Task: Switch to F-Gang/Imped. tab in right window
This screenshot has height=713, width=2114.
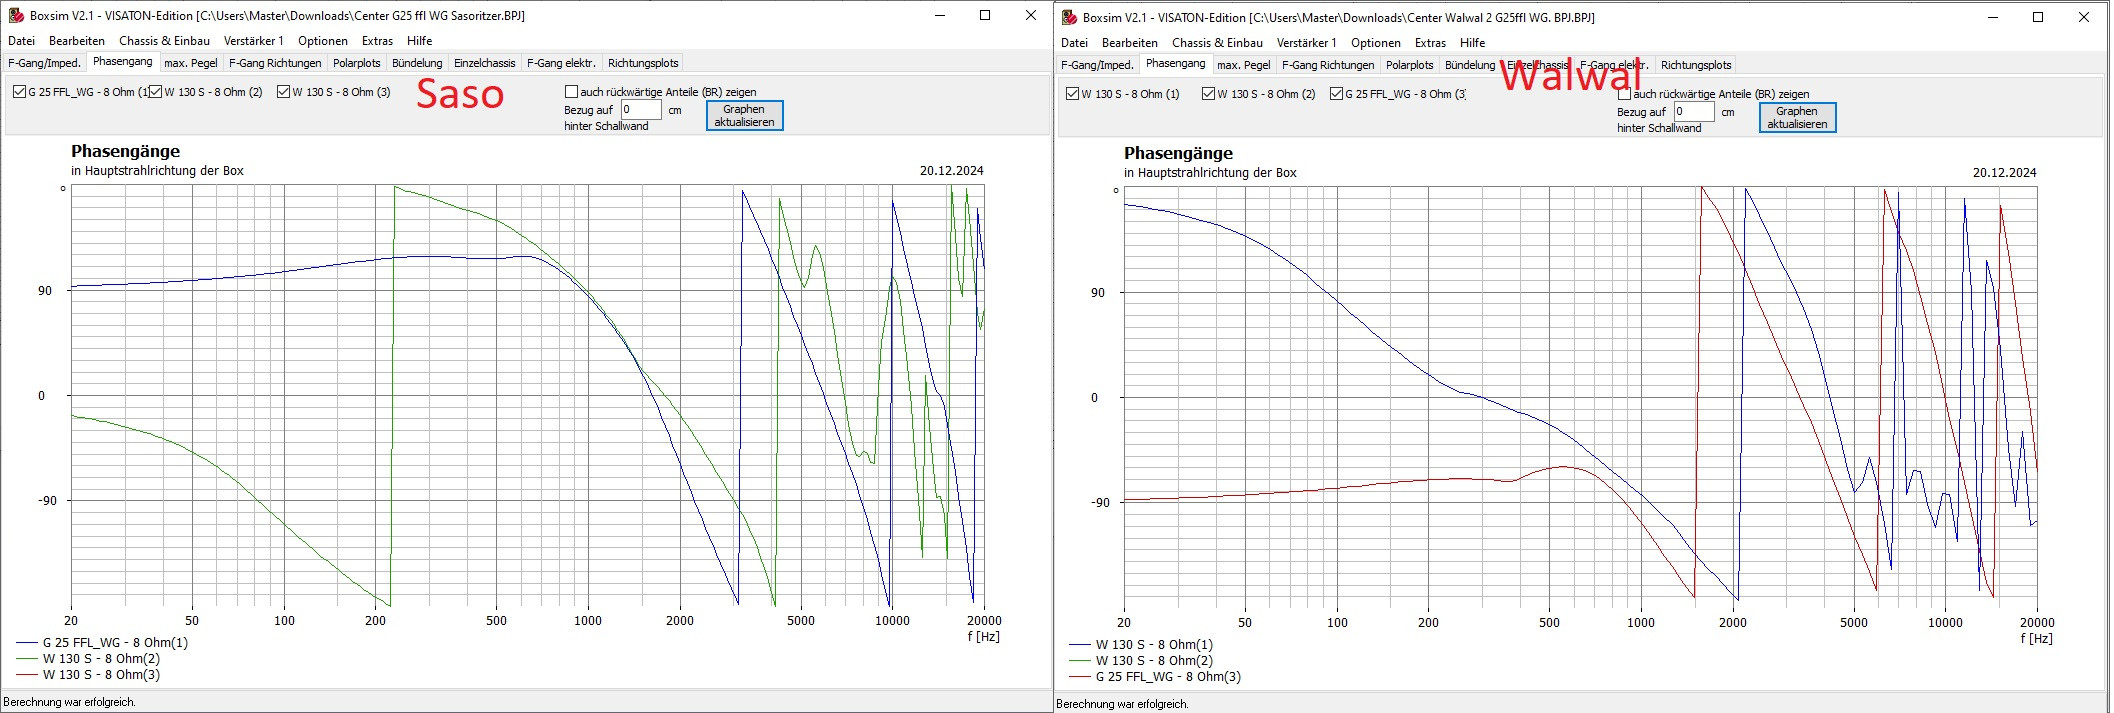Action: tap(1097, 65)
